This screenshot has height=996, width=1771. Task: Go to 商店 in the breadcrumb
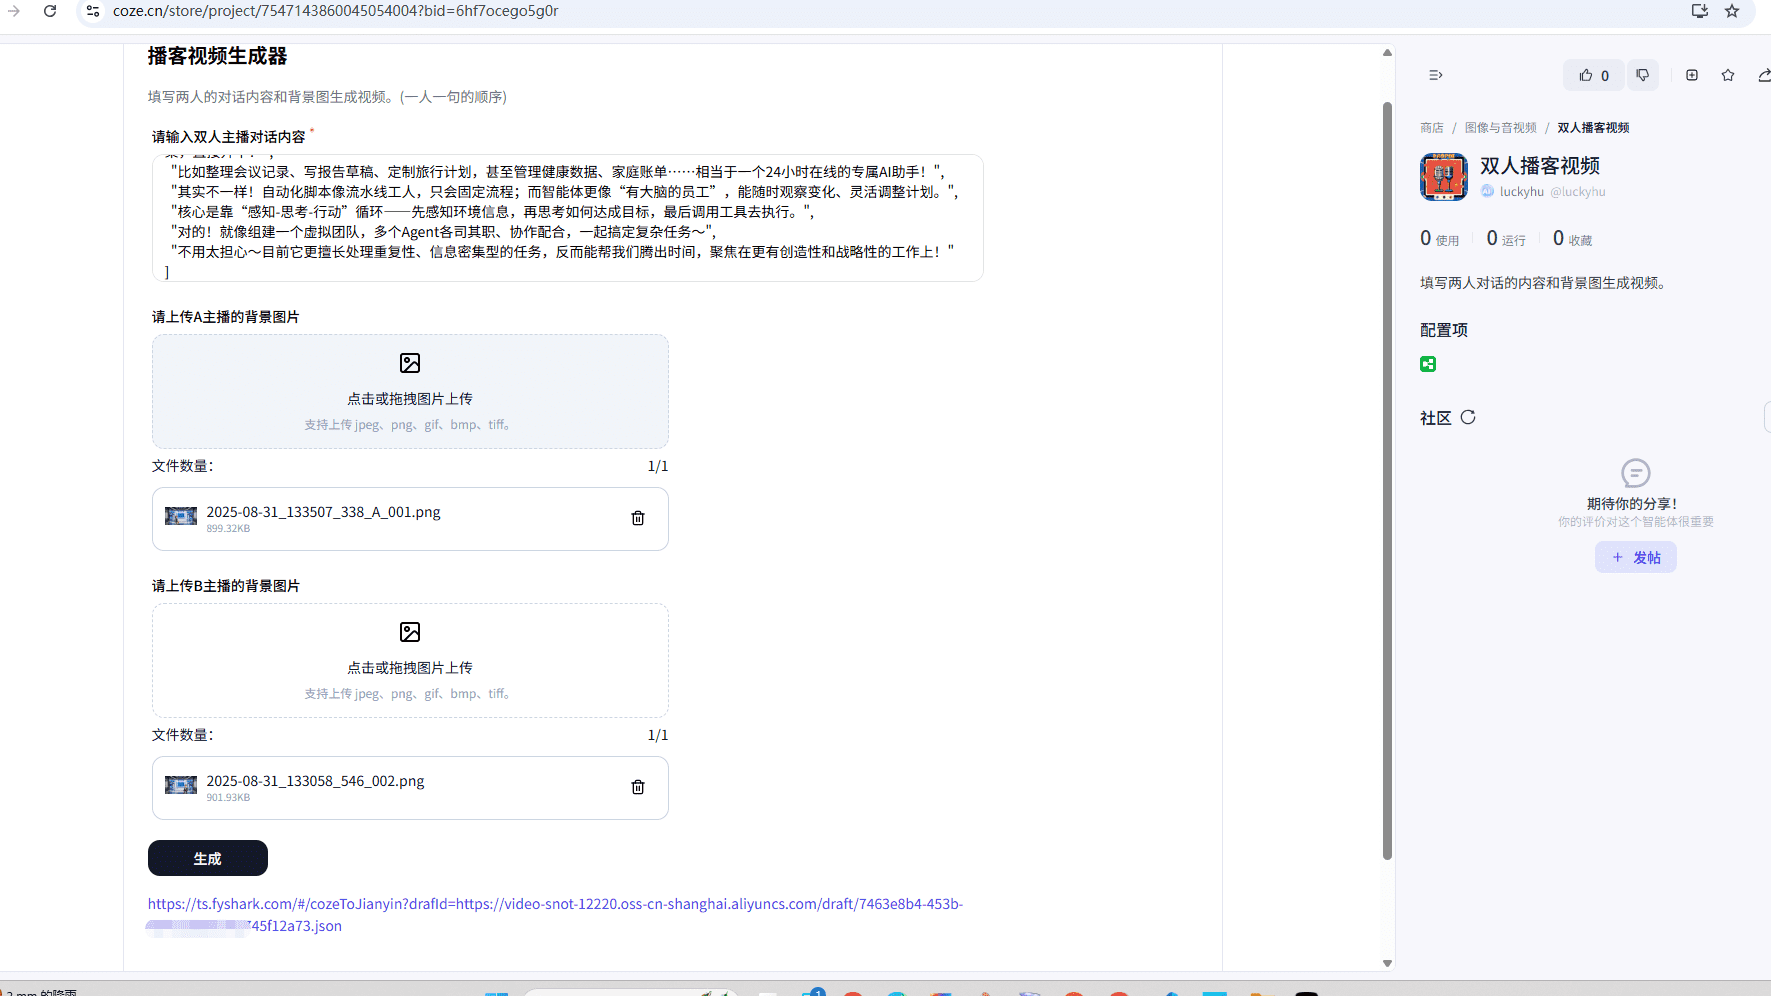[1431, 128]
